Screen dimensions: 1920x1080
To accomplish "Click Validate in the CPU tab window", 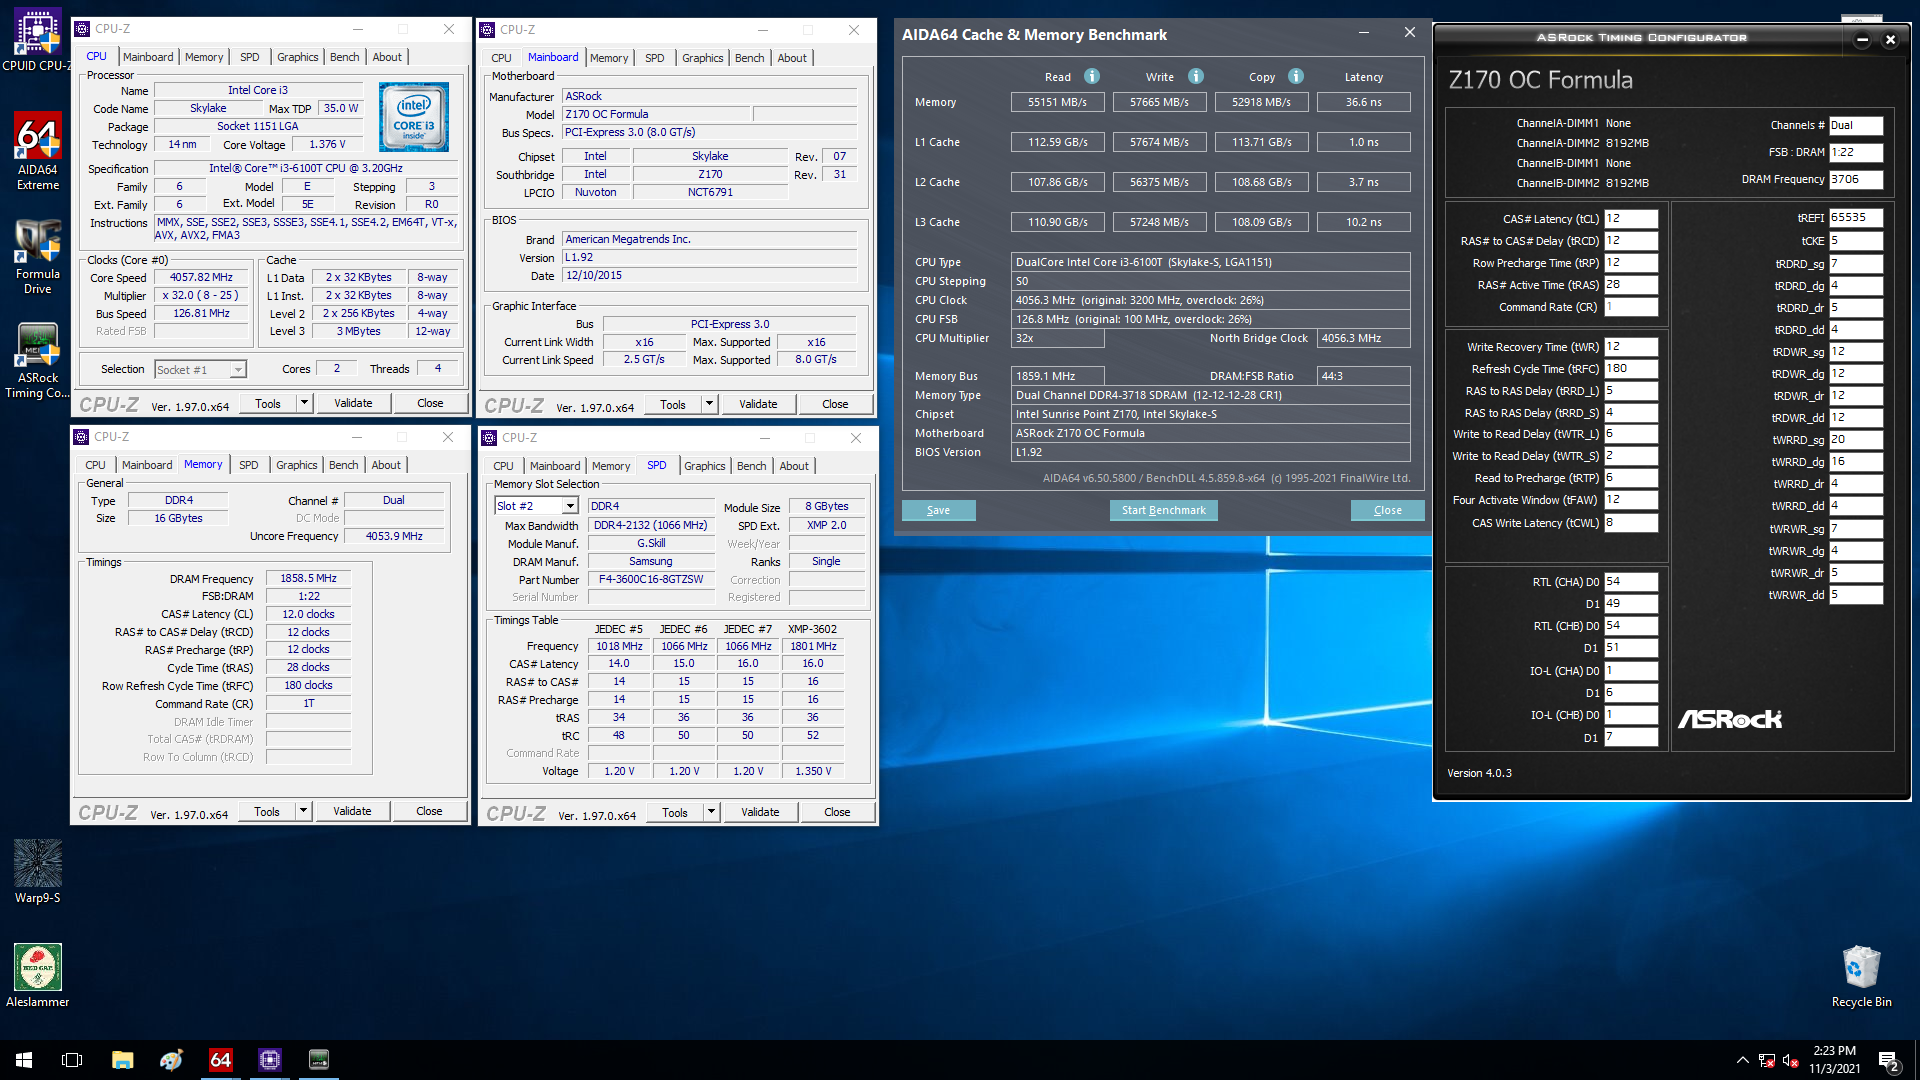I will 353,403.
